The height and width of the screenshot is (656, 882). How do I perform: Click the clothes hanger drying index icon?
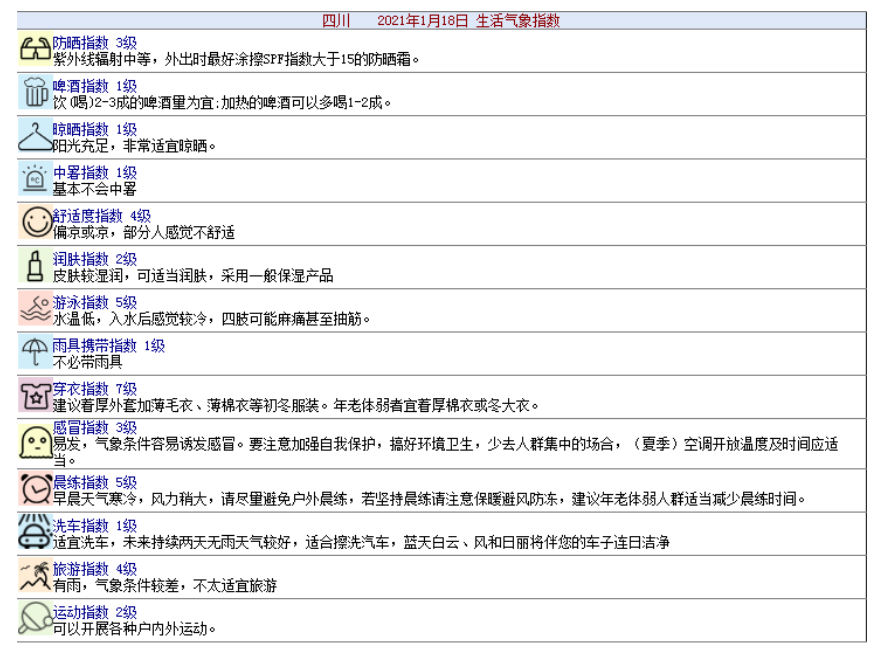click(x=35, y=137)
